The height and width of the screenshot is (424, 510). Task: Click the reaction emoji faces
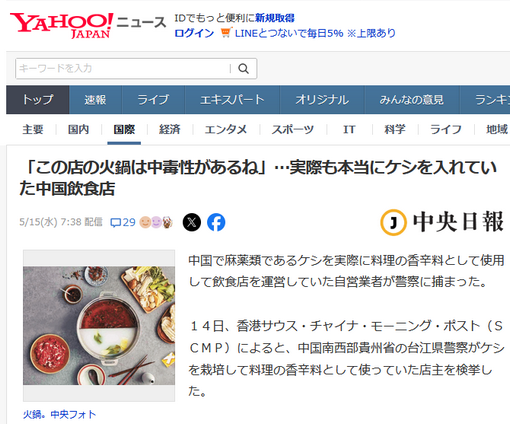coord(156,222)
